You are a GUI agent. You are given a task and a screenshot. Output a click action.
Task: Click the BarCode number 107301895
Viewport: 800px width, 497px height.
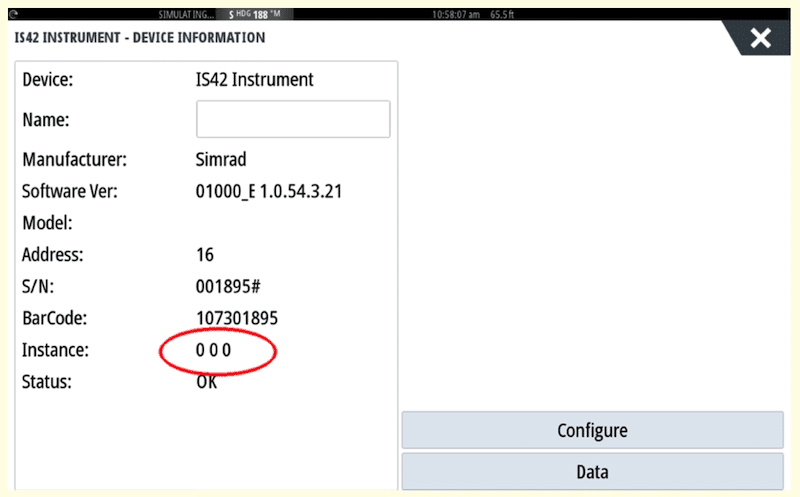(236, 319)
